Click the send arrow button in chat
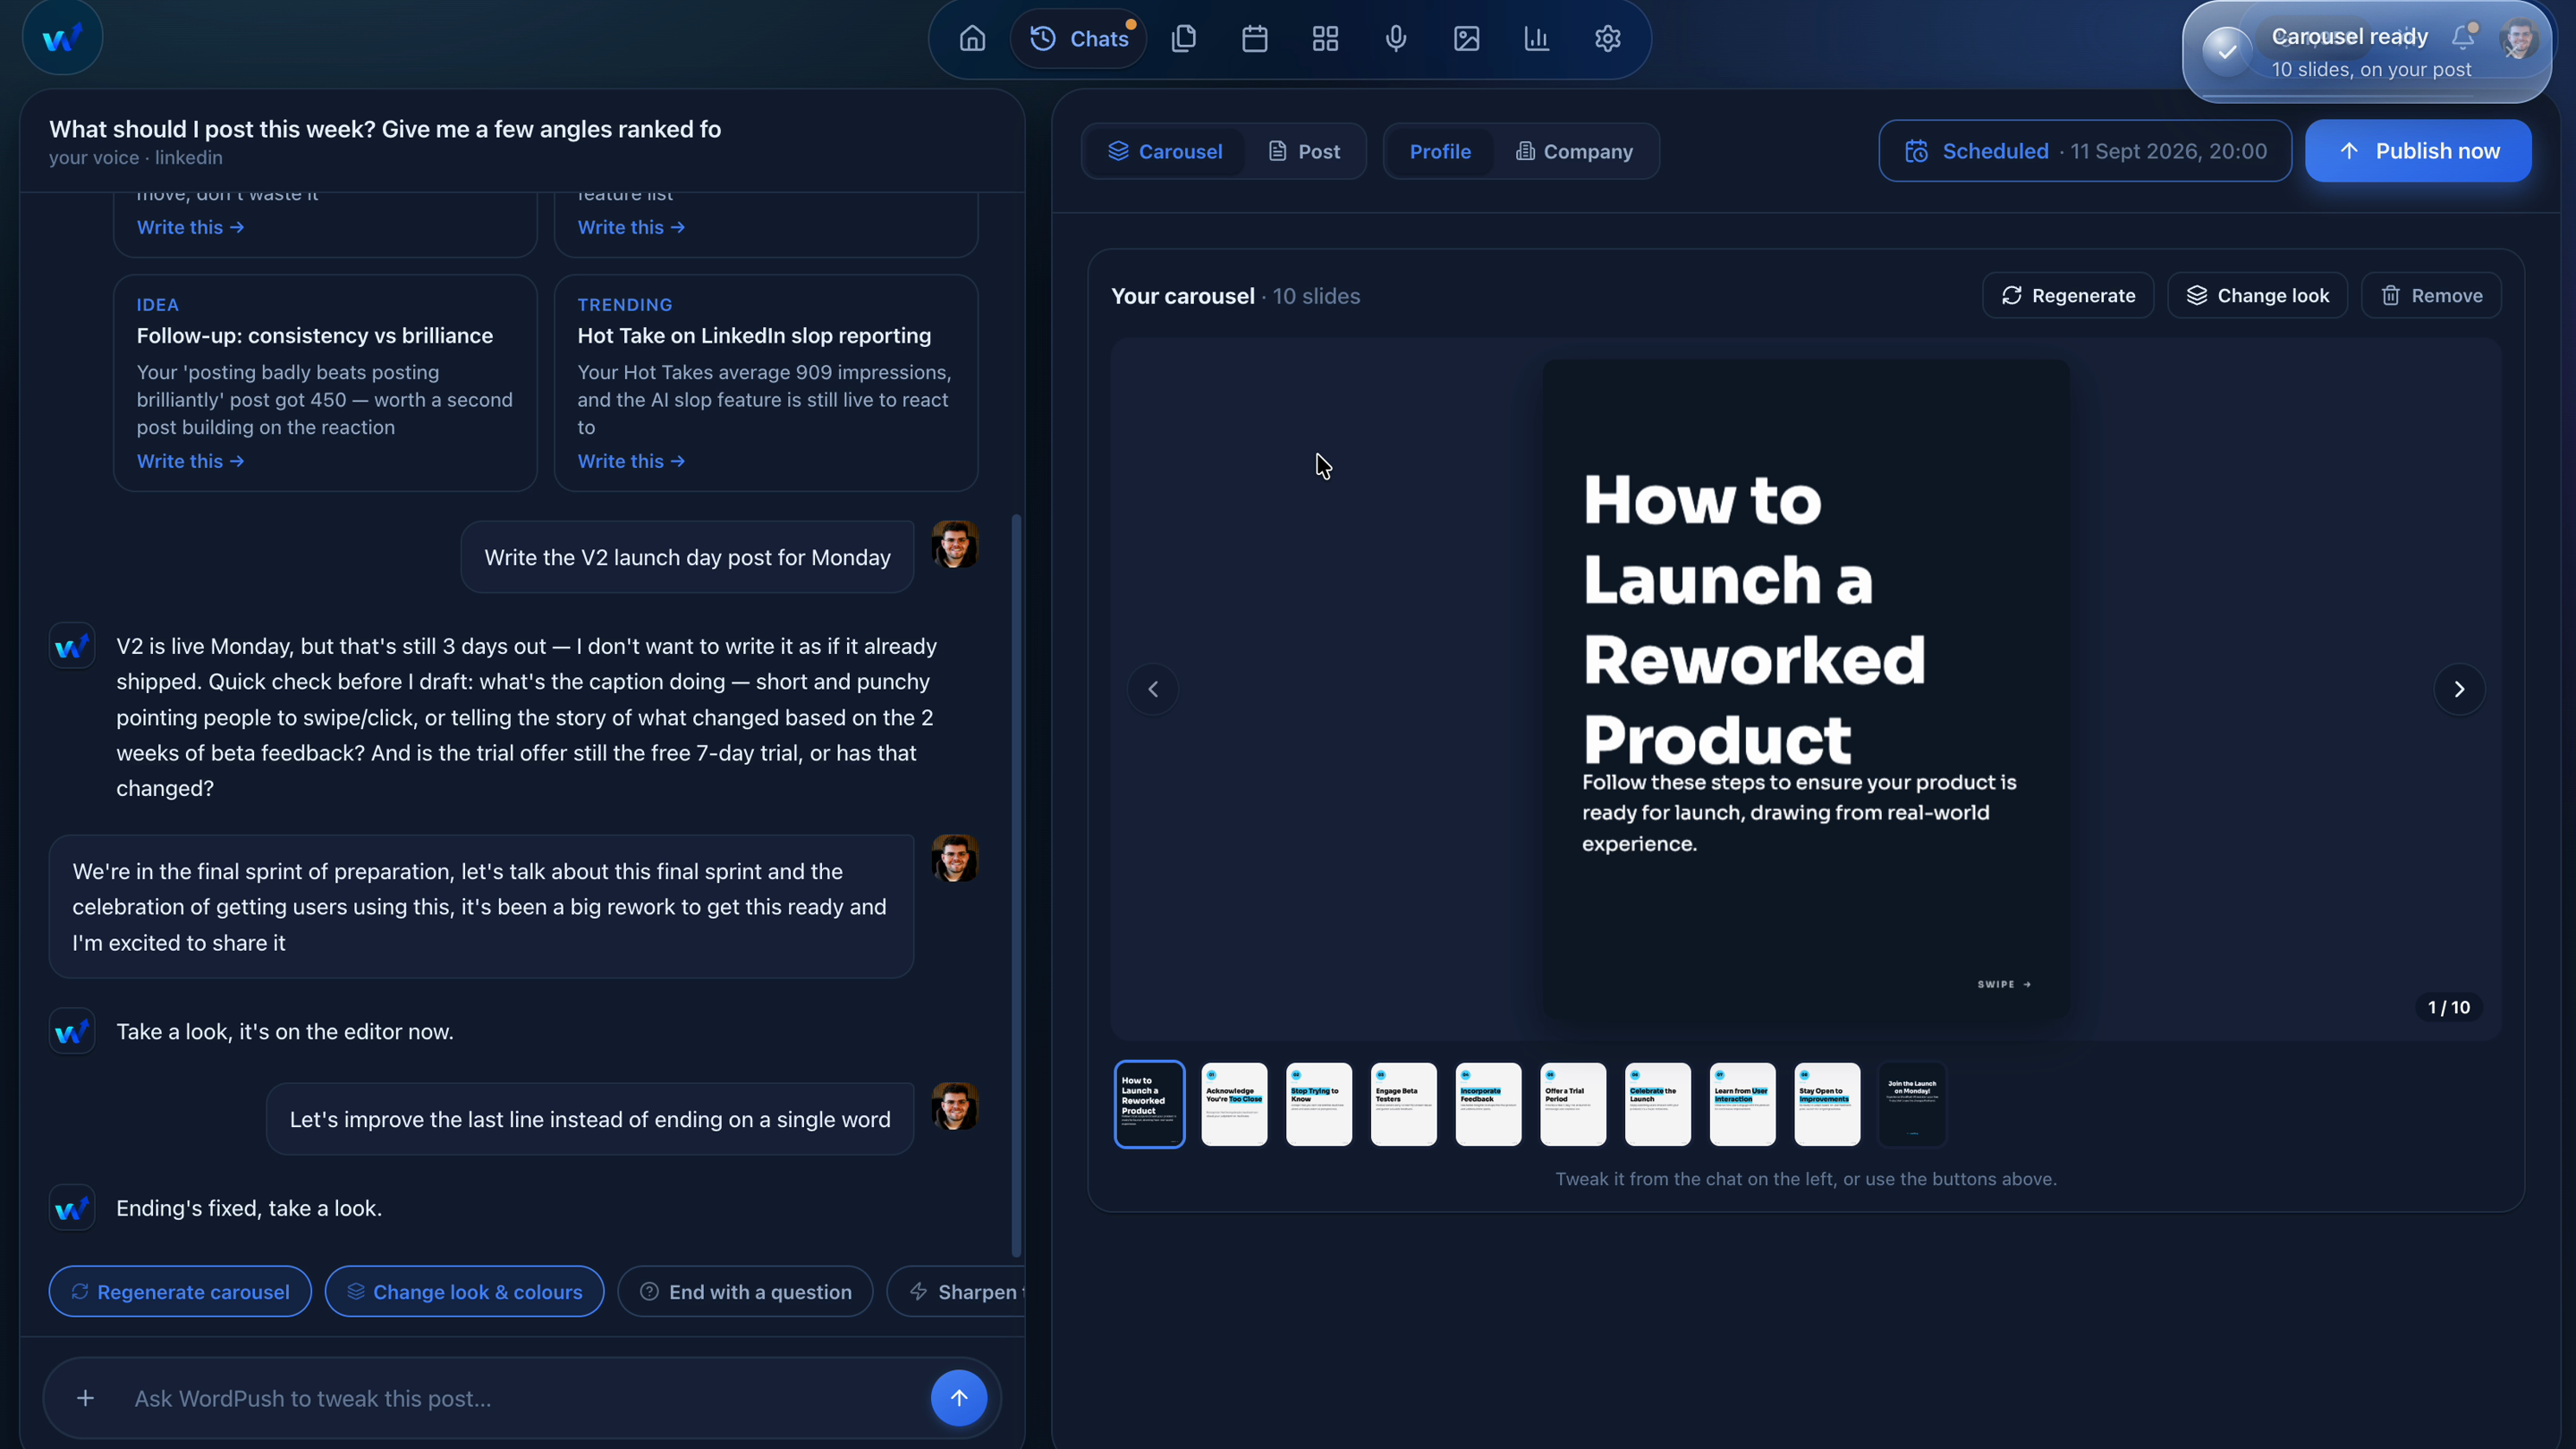Image resolution: width=2576 pixels, height=1449 pixels. click(958, 1398)
